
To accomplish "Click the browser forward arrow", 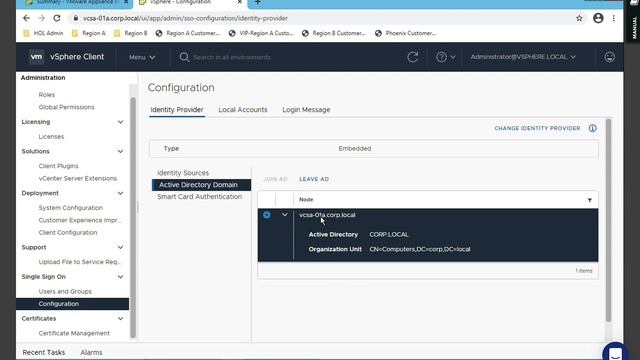I will [x=42, y=18].
